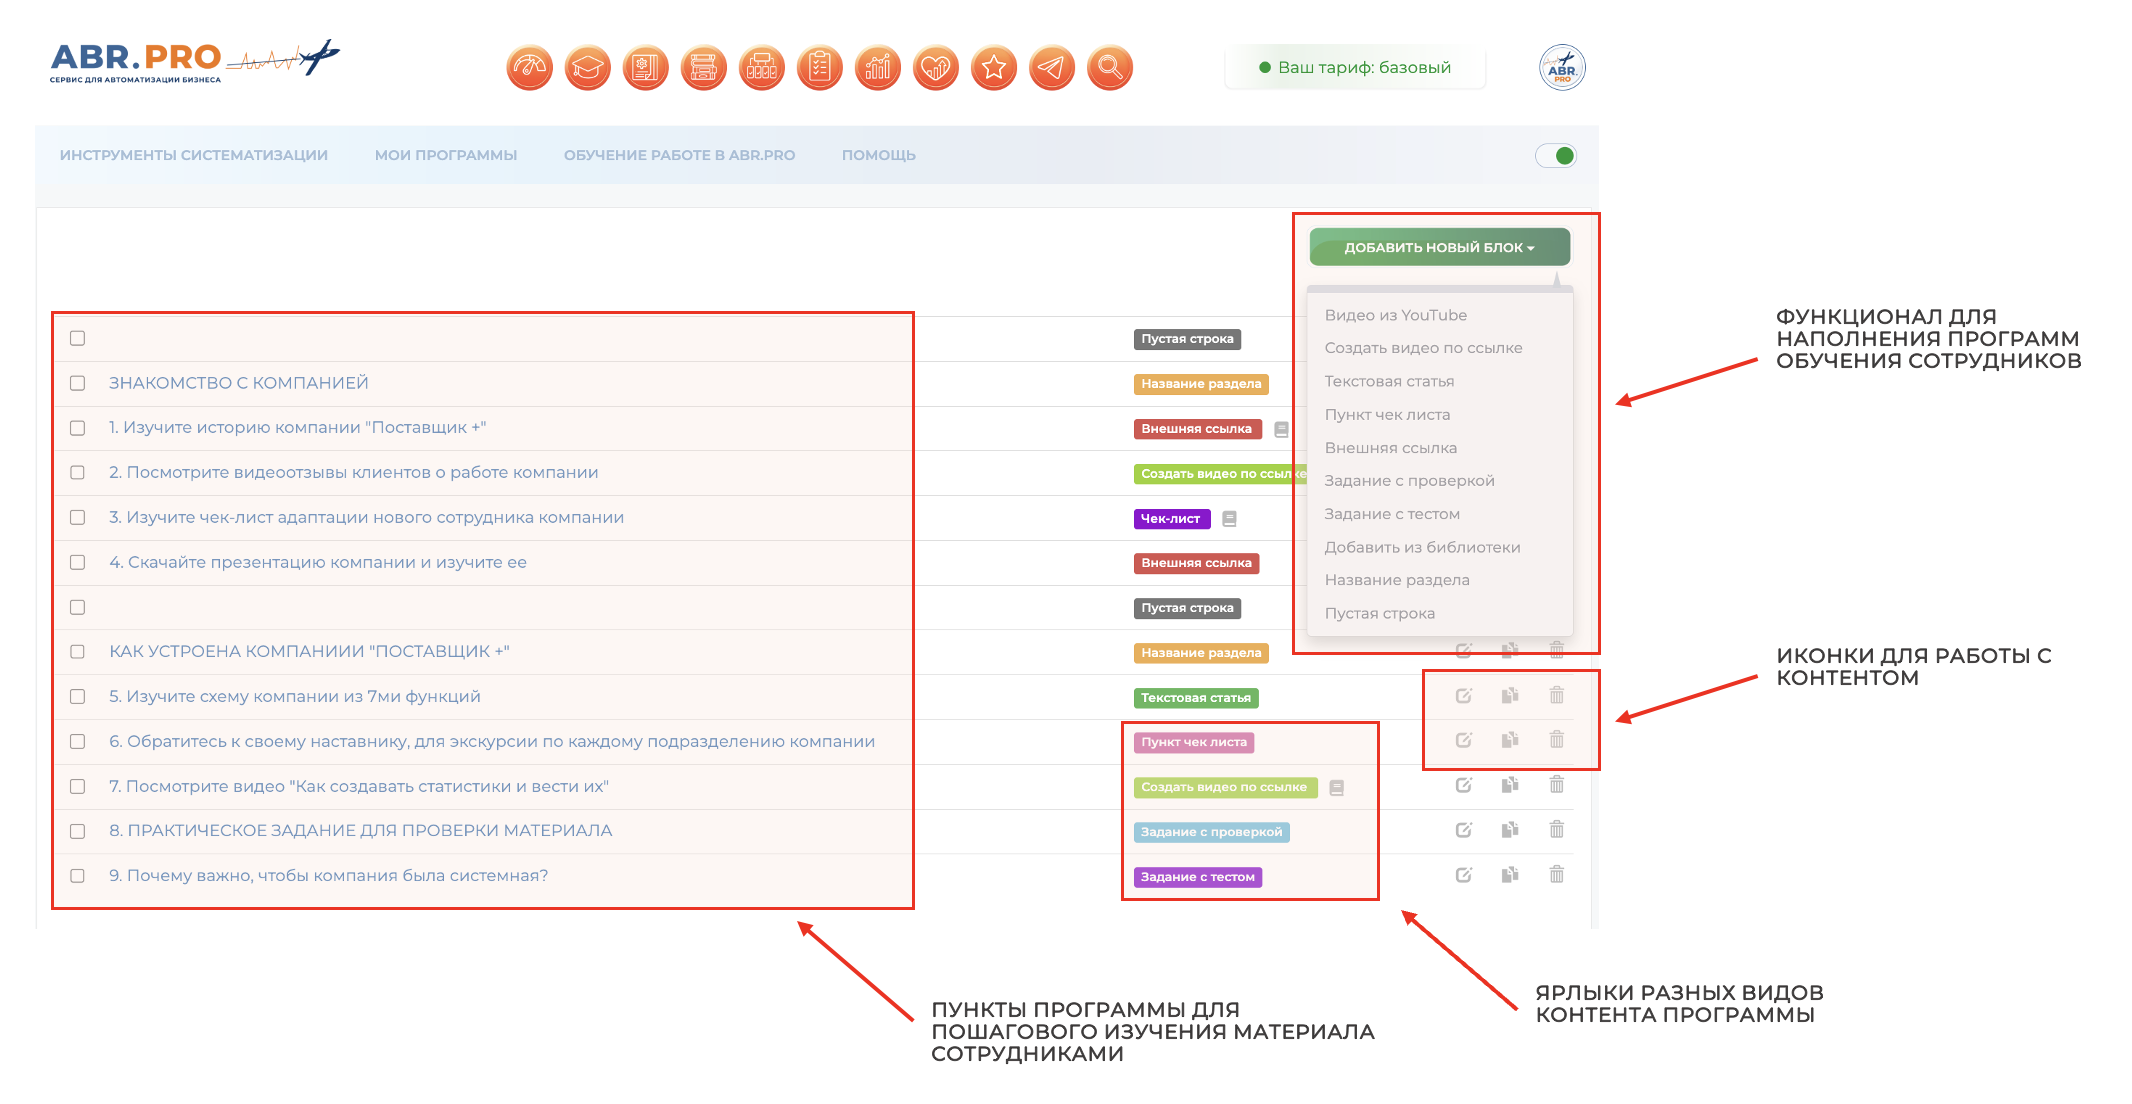Click Ваш тариф: базовый badge
Image resolution: width=2132 pixels, height=1104 pixels.
click(x=1355, y=67)
